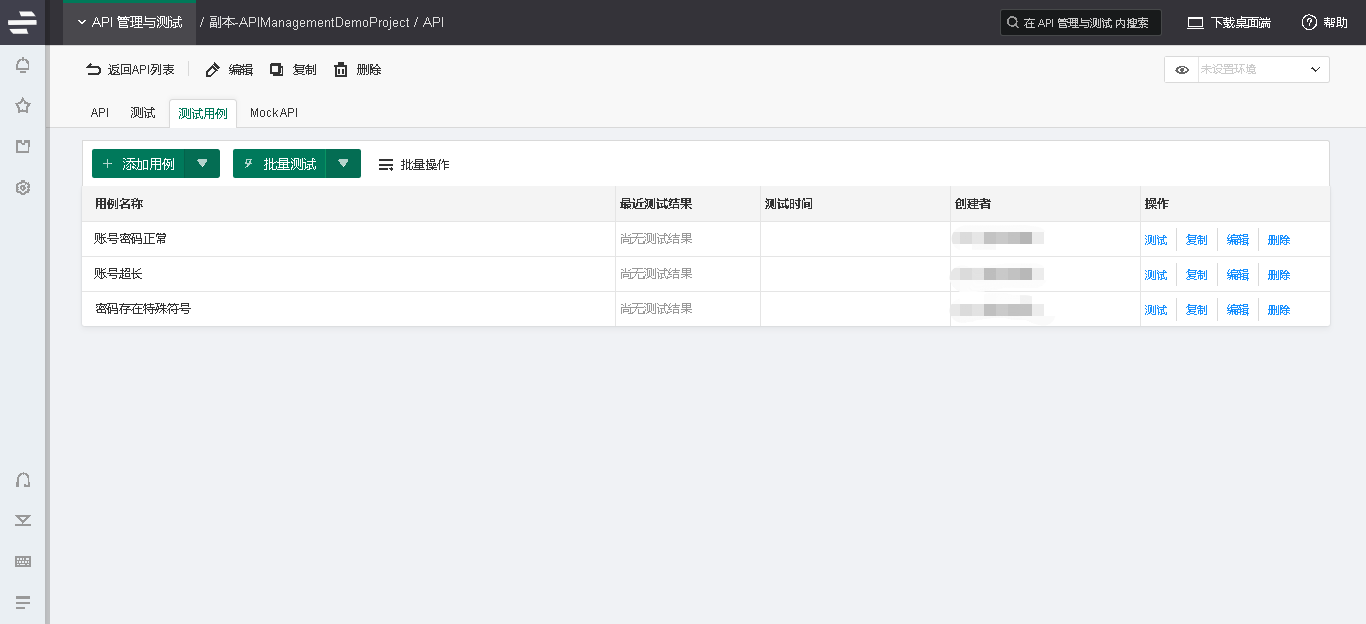Open the arrow dropdown beside 批量测试
This screenshot has height=624, width=1366.
click(x=343, y=164)
